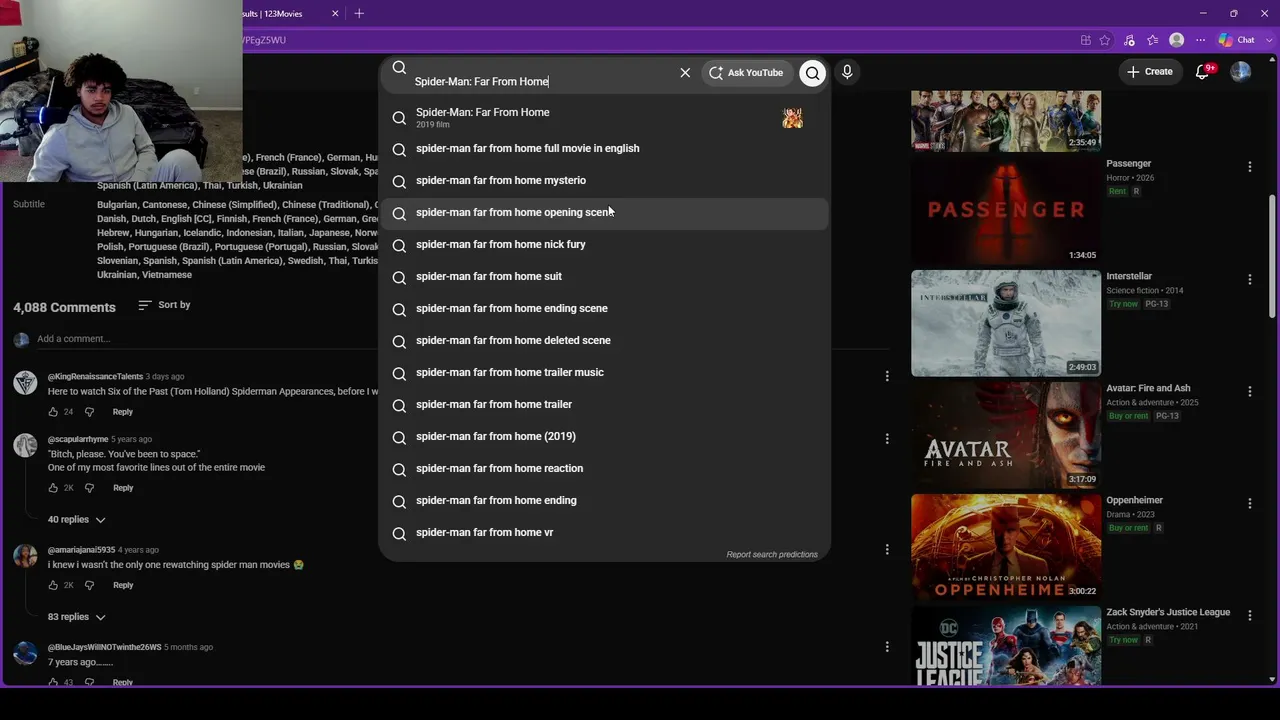The image size is (1280, 720).
Task: Choose suggestion 'full movie in english'
Action: 604,148
